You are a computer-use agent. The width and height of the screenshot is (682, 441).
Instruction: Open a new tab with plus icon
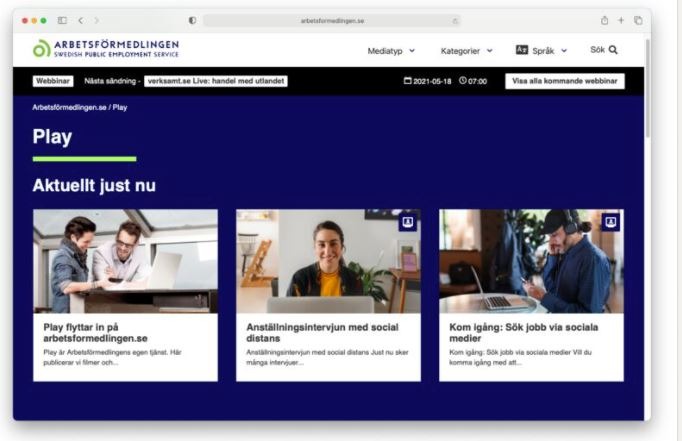[x=621, y=20]
